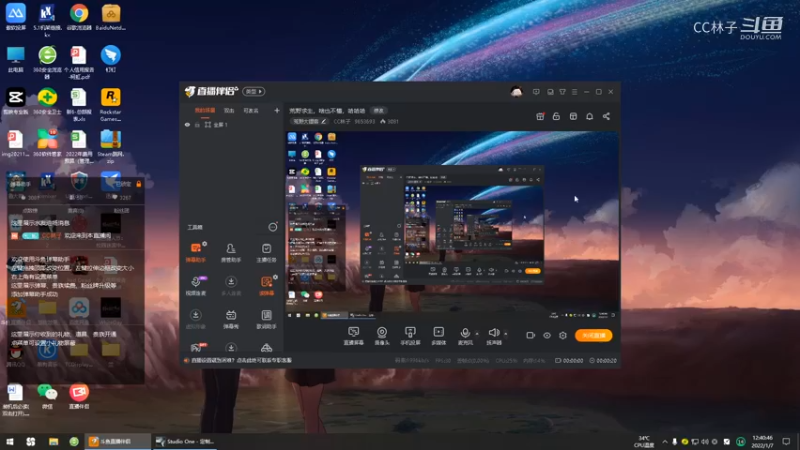Click the pill button after stream title
Viewport: 800px width, 450px height.
pyautogui.click(x=379, y=111)
